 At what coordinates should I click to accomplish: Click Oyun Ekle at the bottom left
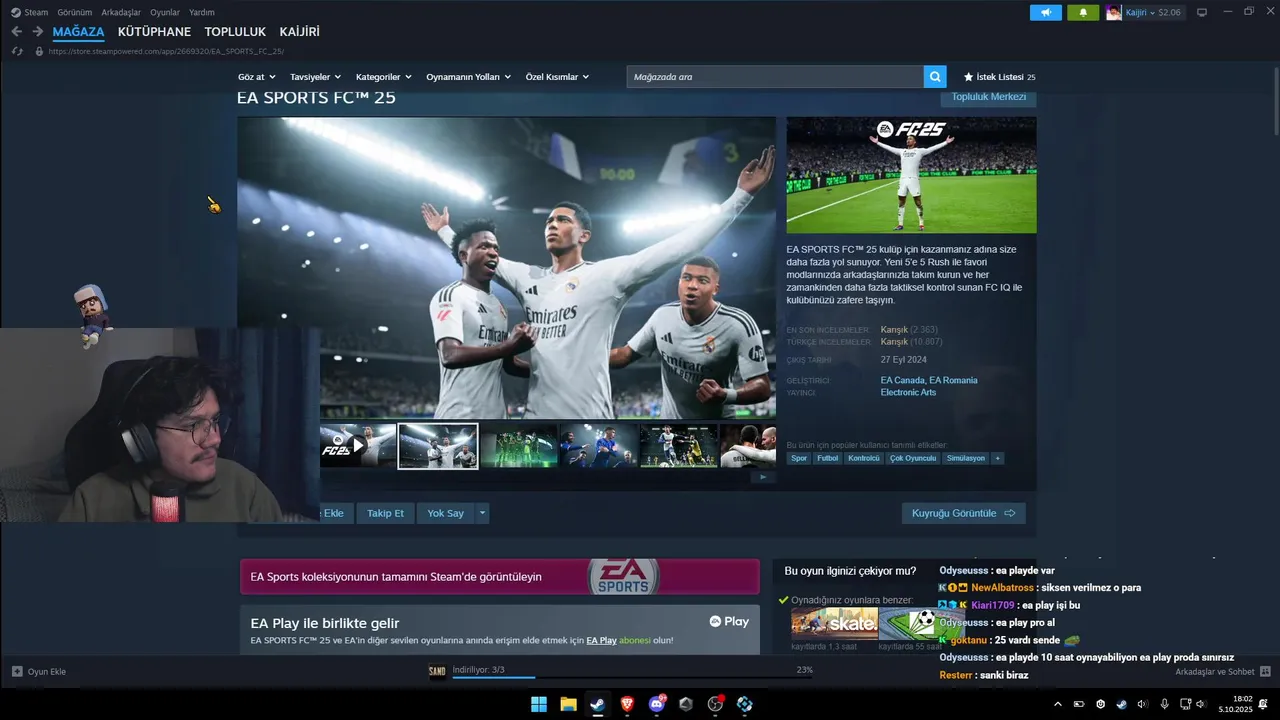pos(39,672)
